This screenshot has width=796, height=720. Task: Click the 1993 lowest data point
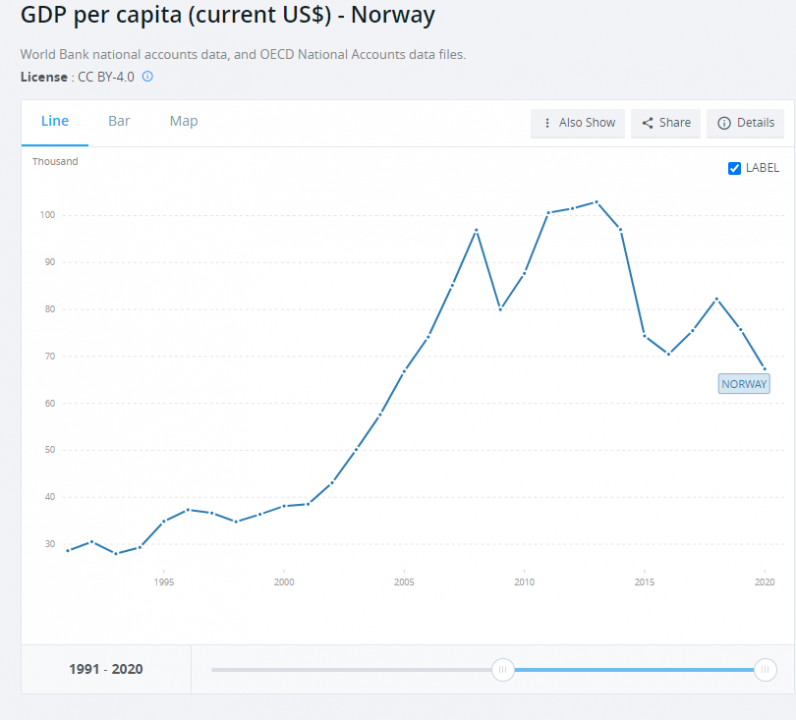115,554
